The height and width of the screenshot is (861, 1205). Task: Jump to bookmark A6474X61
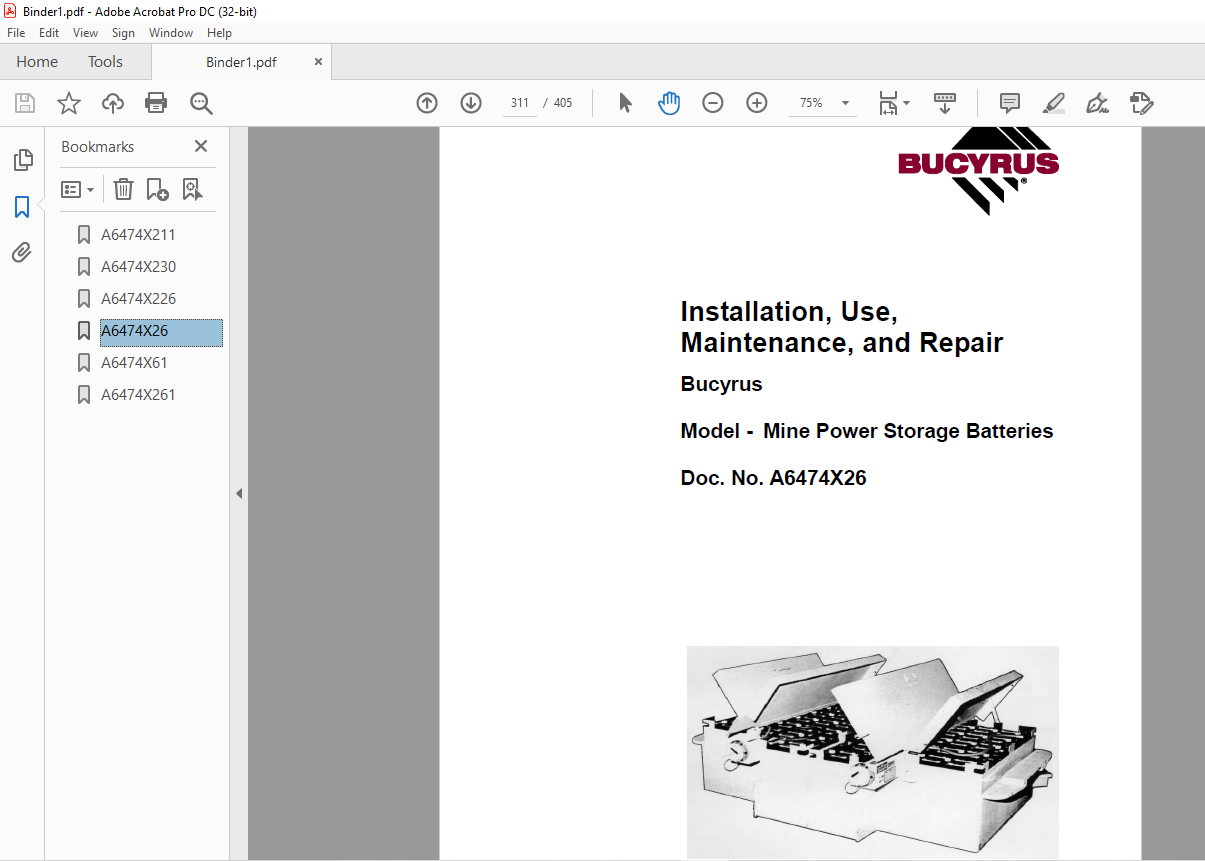pyautogui.click(x=134, y=363)
